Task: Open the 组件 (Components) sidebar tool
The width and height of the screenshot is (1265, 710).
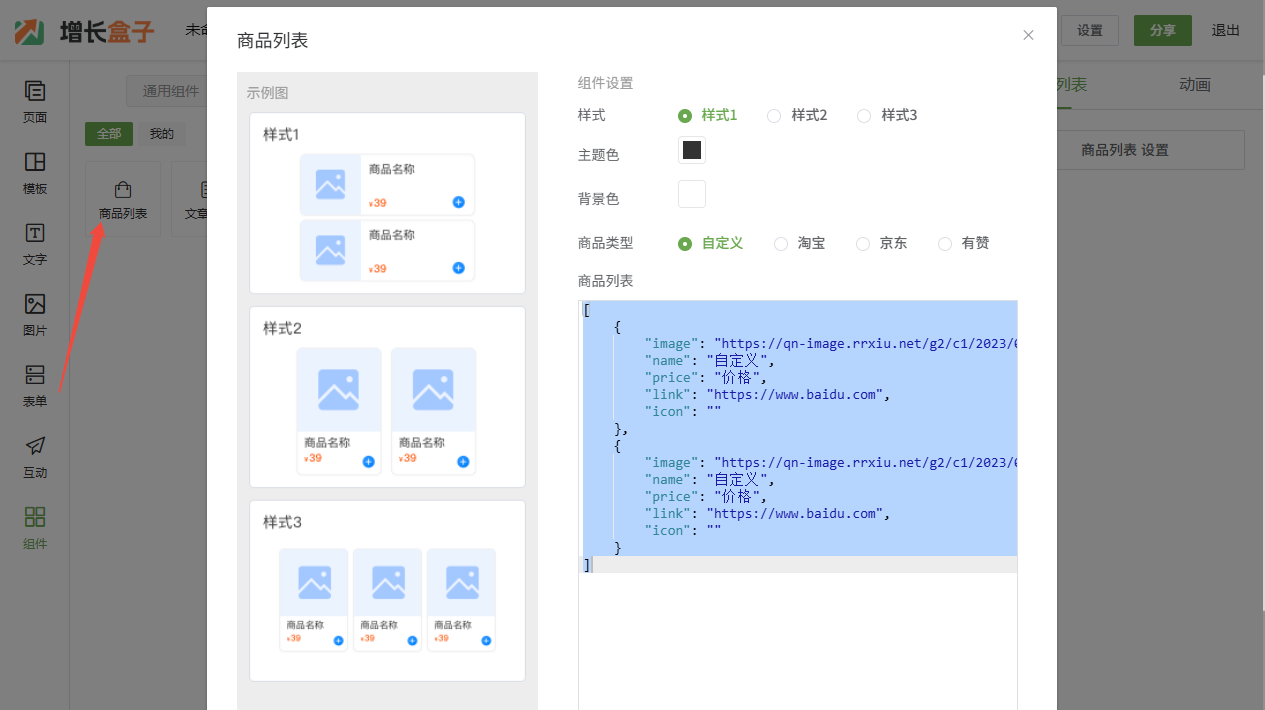Action: (35, 528)
